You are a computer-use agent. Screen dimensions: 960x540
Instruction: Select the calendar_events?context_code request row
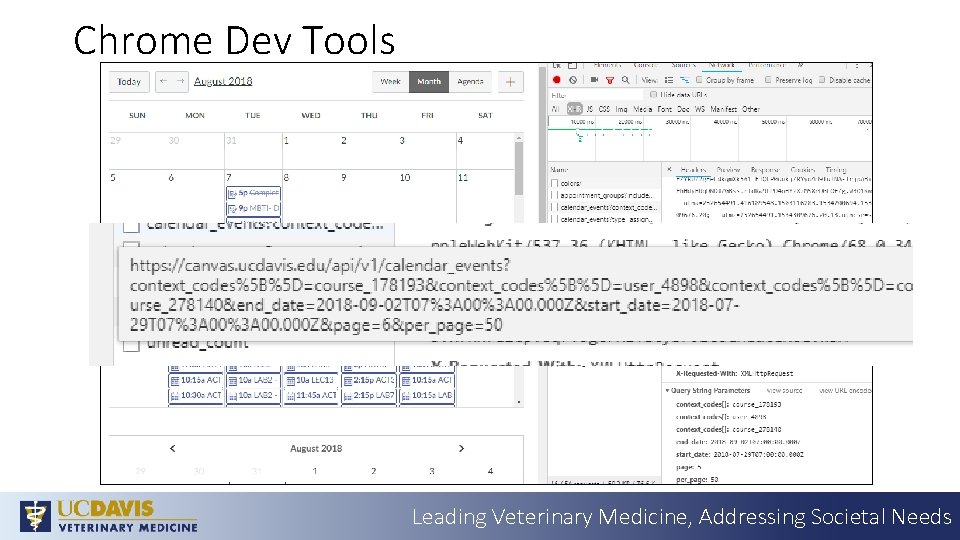[x=604, y=208]
